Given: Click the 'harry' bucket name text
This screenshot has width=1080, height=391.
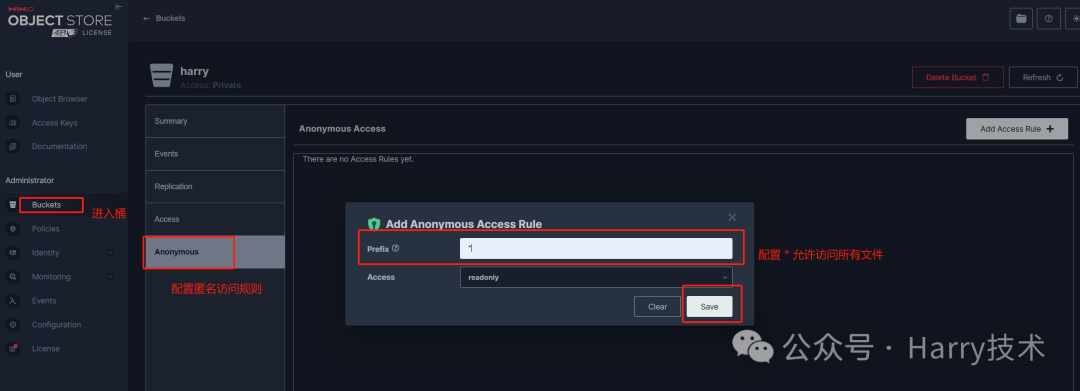Looking at the screenshot, I should click(x=194, y=71).
